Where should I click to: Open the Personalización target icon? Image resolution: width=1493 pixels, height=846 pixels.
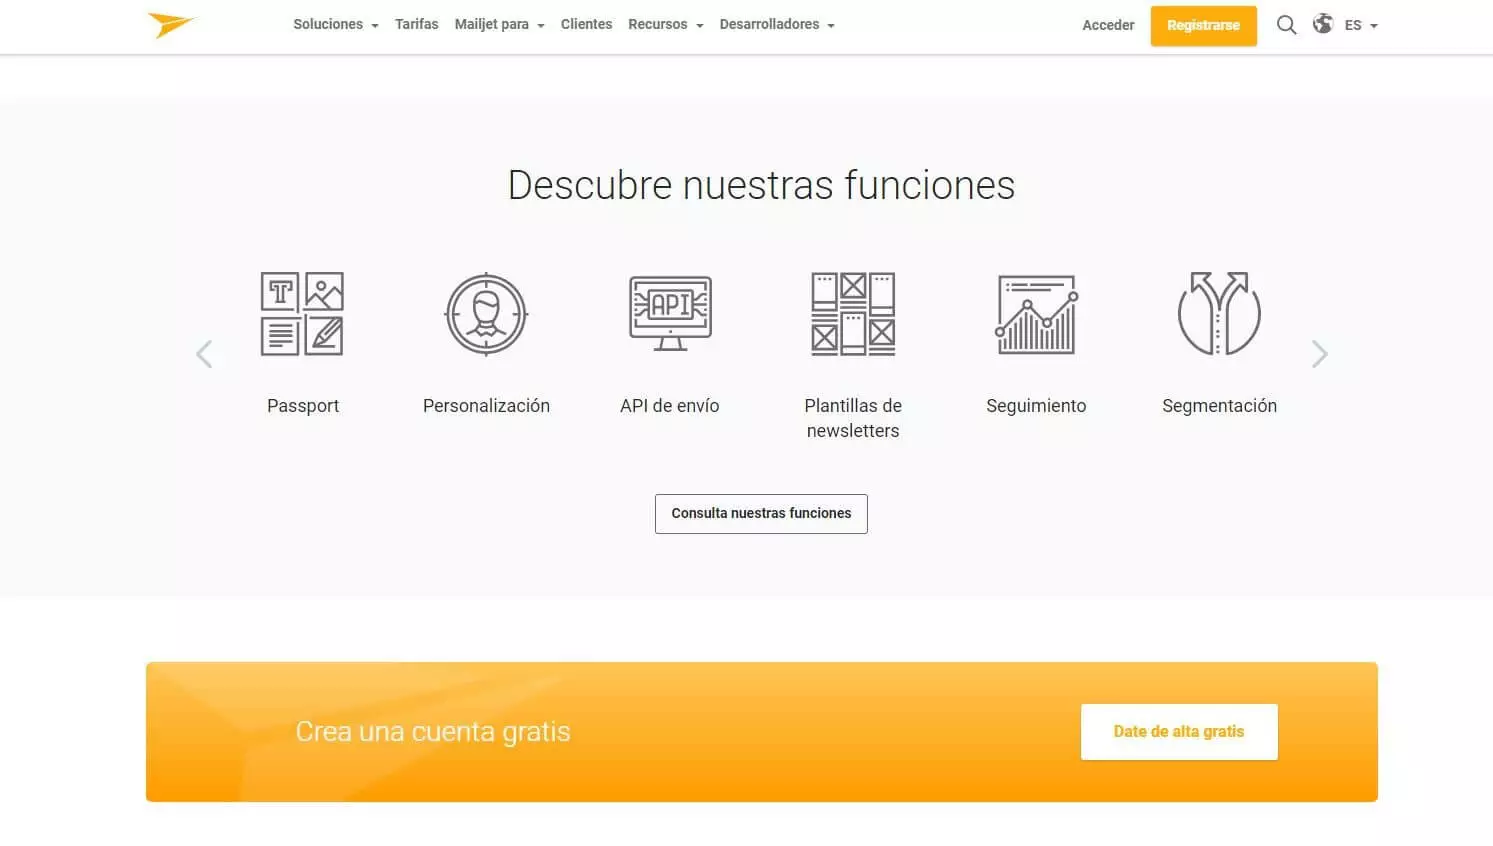486,314
